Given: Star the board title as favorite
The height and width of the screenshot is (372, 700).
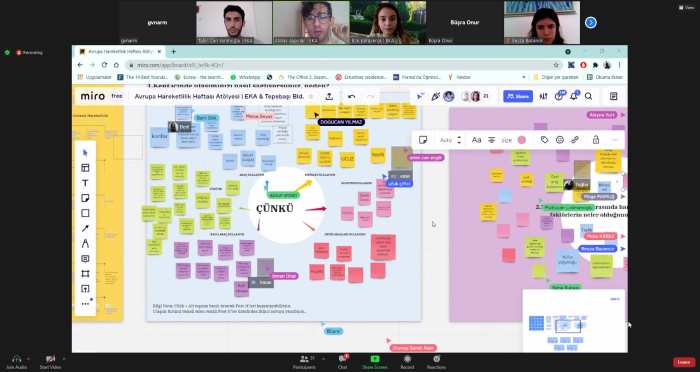Looking at the screenshot, I should (311, 96).
